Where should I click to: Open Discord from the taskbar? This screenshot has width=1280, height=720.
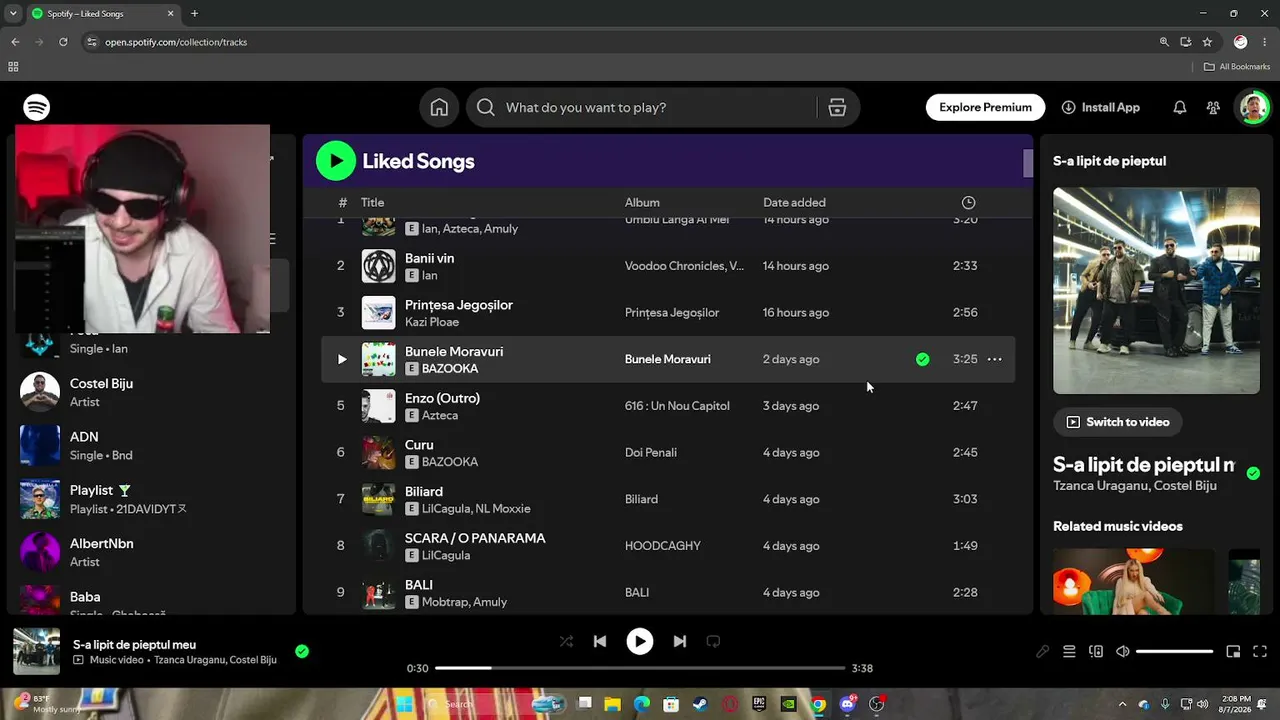pos(848,704)
